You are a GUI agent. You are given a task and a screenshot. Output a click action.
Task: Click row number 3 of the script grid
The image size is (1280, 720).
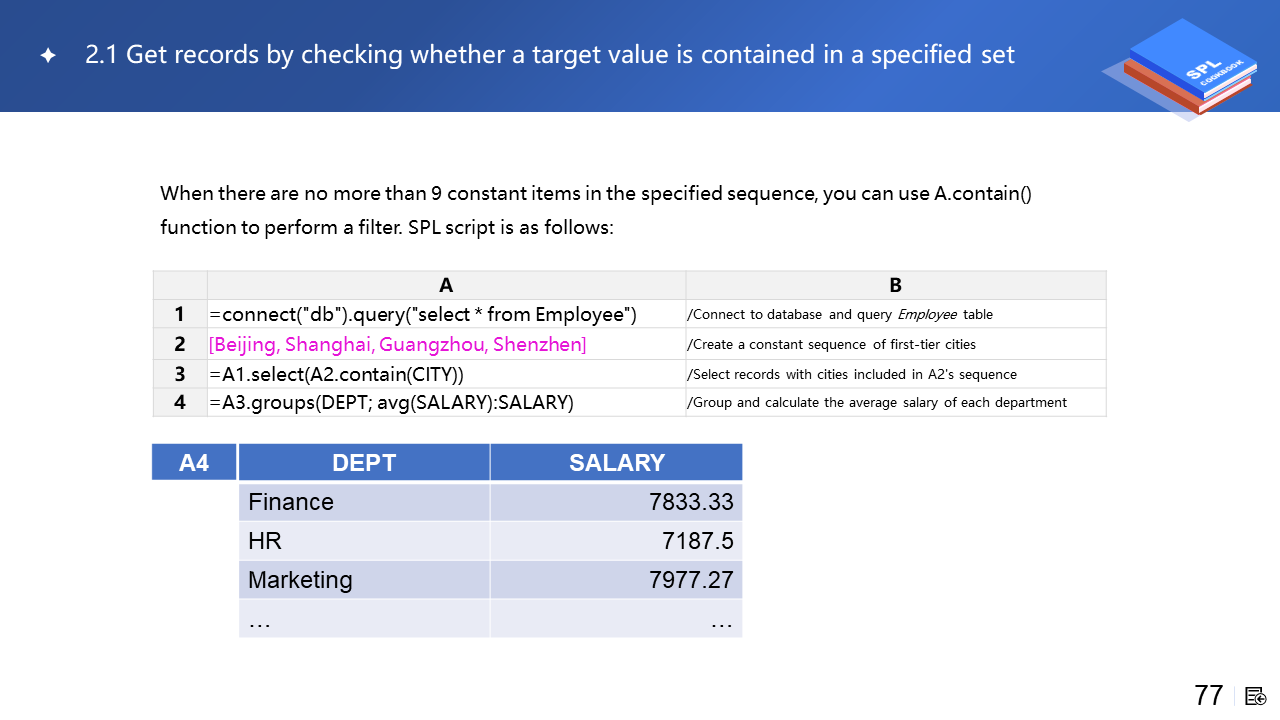point(180,374)
